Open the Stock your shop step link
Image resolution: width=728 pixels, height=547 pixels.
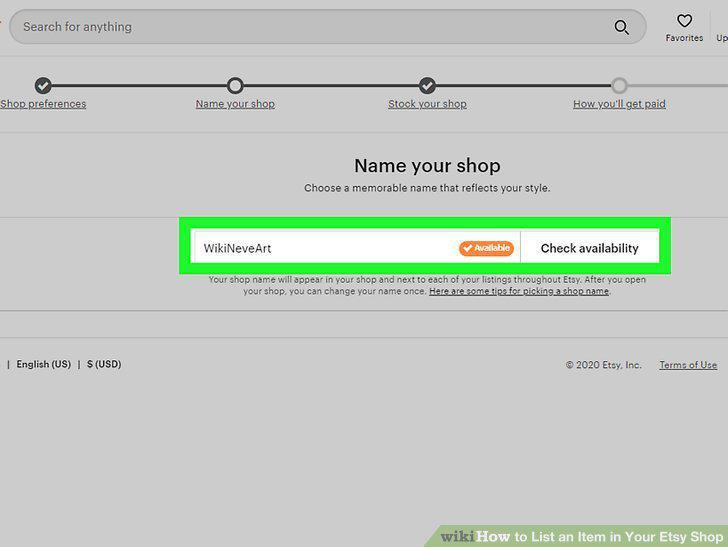(x=427, y=104)
